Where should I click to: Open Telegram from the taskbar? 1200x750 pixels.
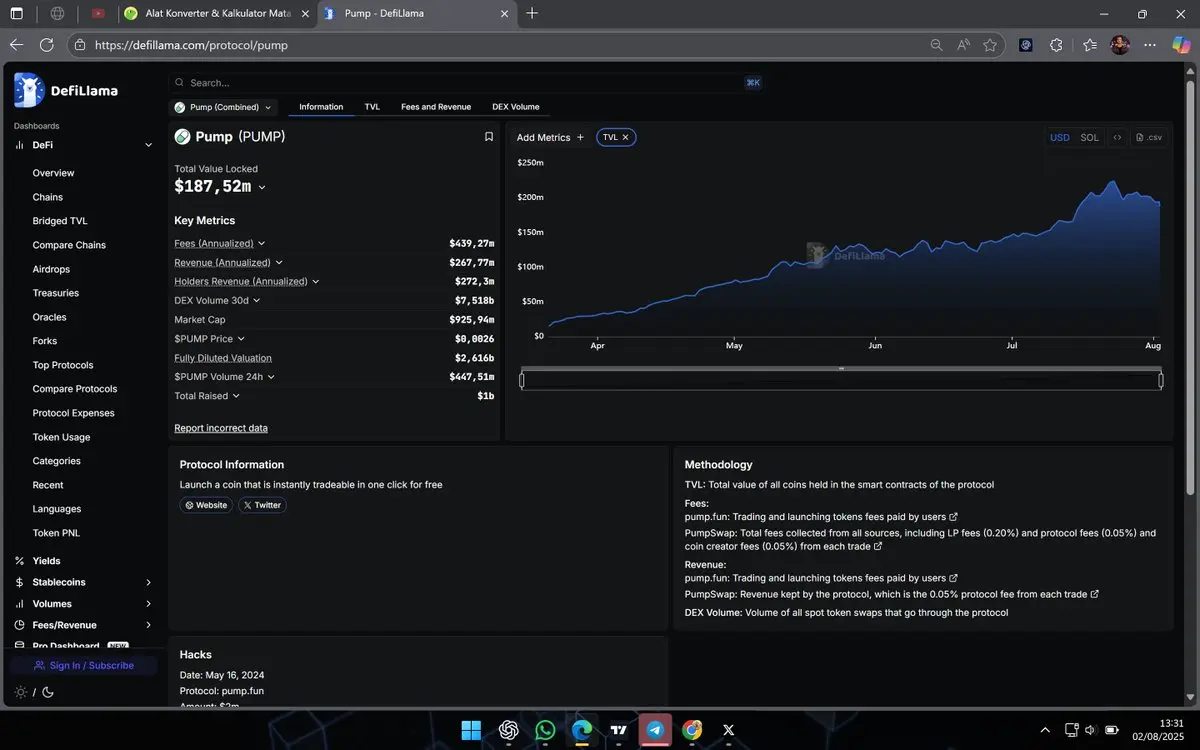coord(655,730)
